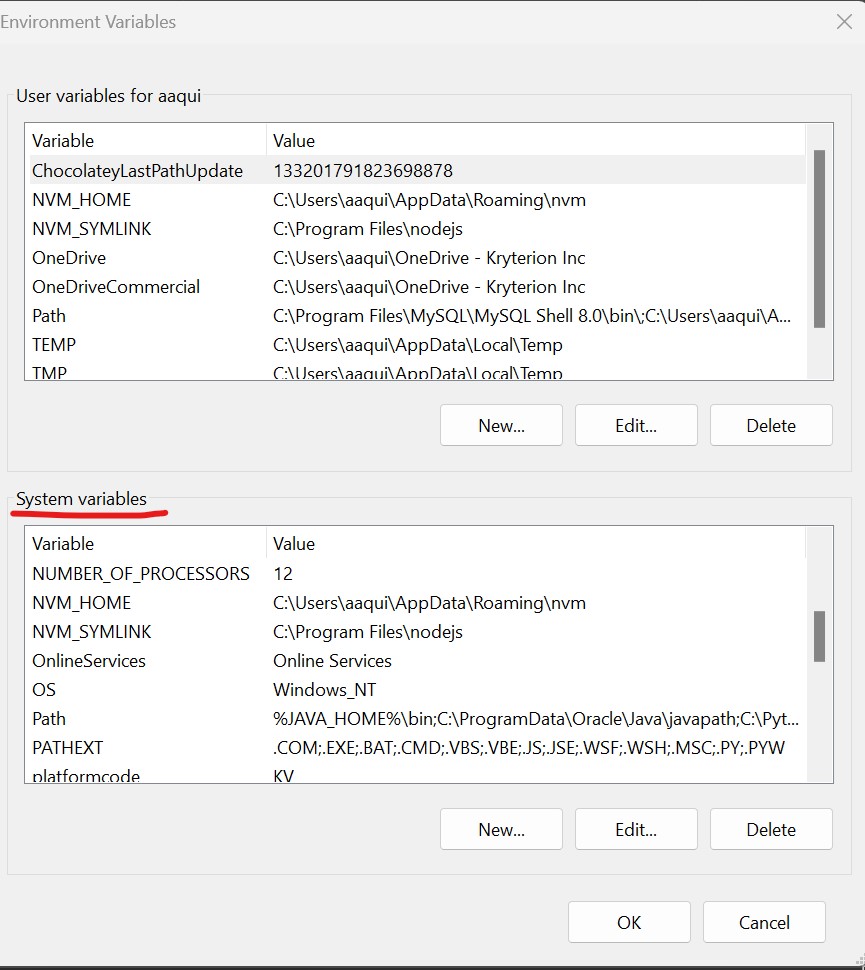Image resolution: width=865 pixels, height=970 pixels.
Task: Select the NUMBER_OF_PROCESSORS system variable
Action: coord(141,574)
